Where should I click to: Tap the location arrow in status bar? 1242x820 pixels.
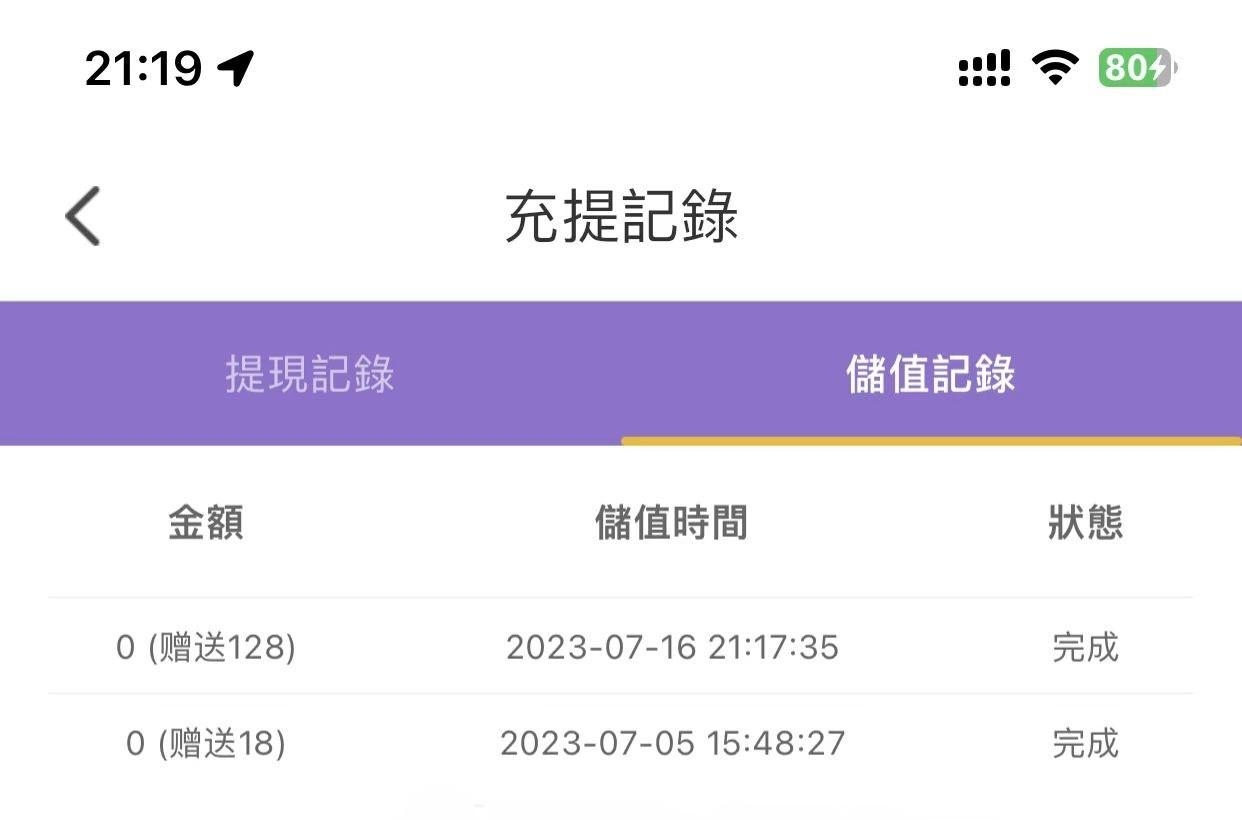pos(236,68)
